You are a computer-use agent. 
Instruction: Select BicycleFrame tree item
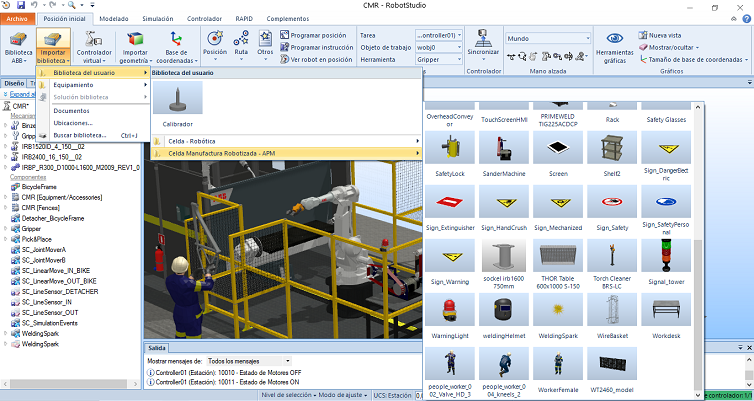point(39,187)
